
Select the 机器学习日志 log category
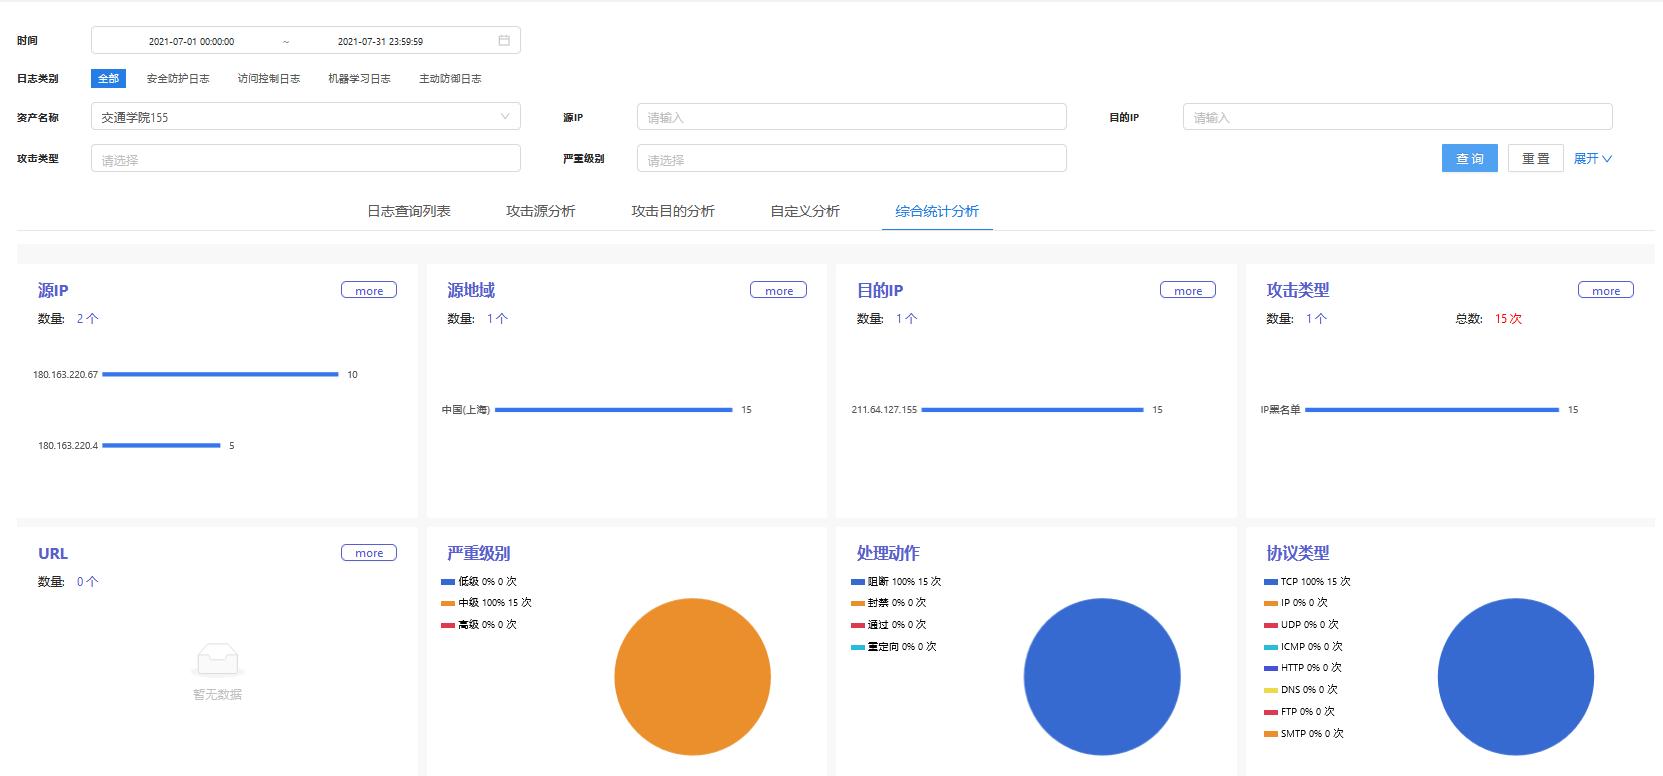pos(359,78)
